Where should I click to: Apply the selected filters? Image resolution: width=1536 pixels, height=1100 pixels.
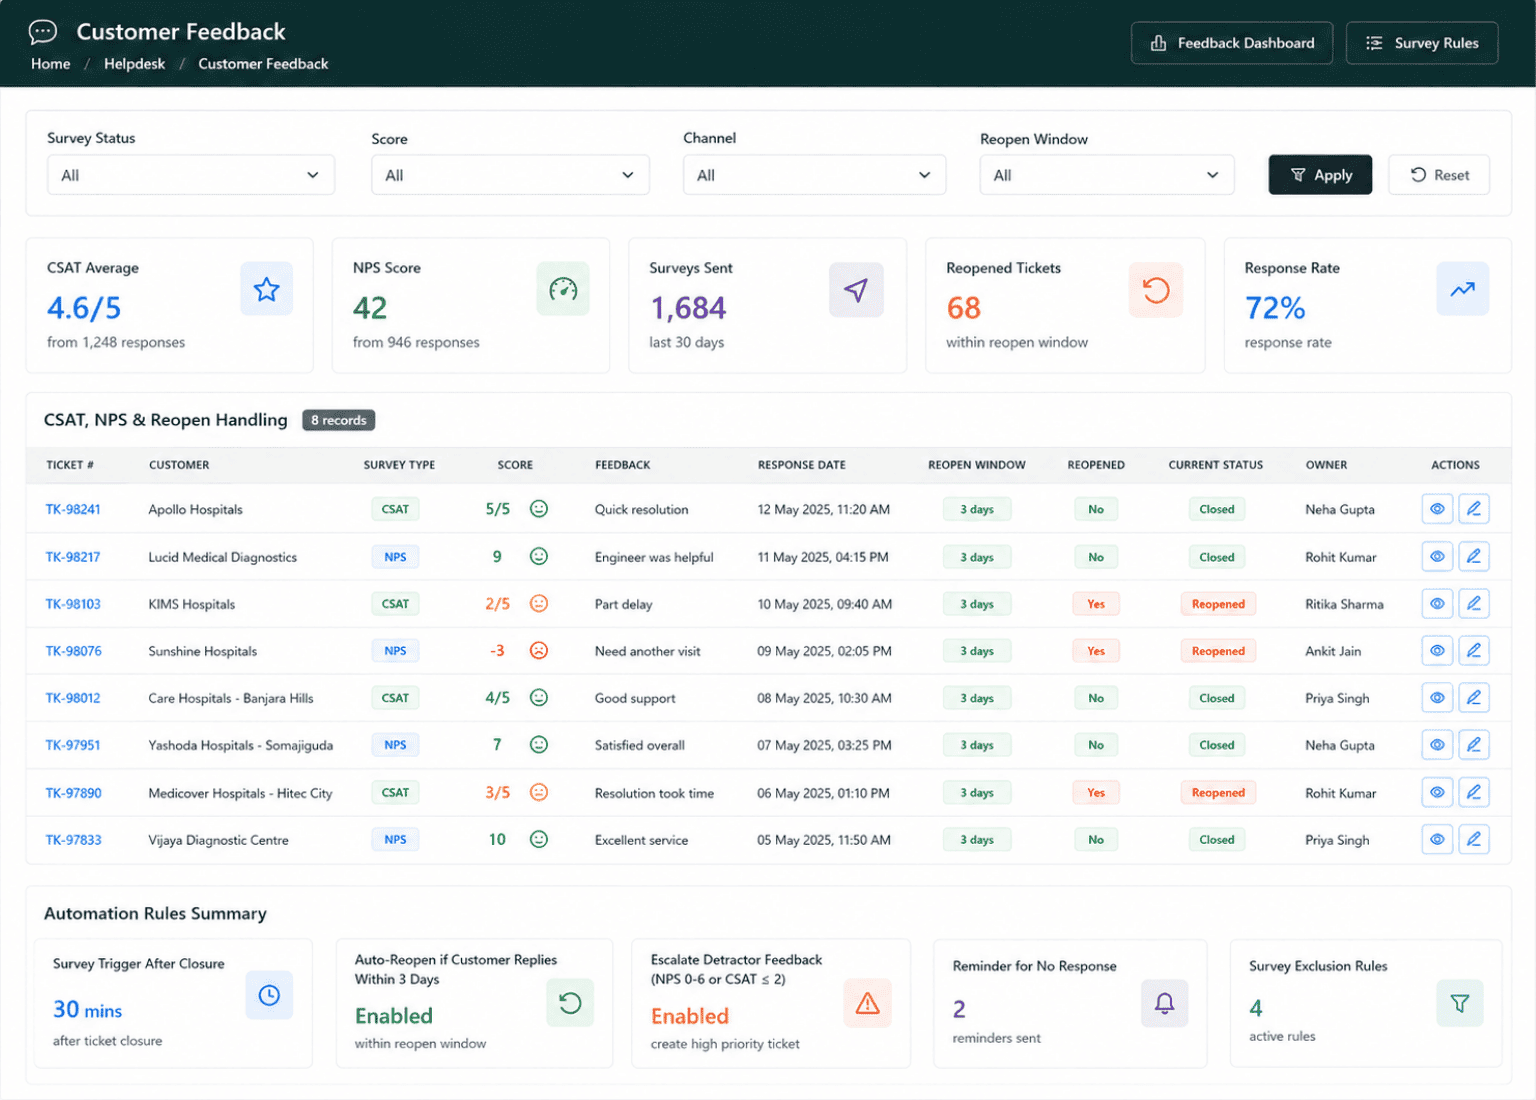click(x=1320, y=175)
